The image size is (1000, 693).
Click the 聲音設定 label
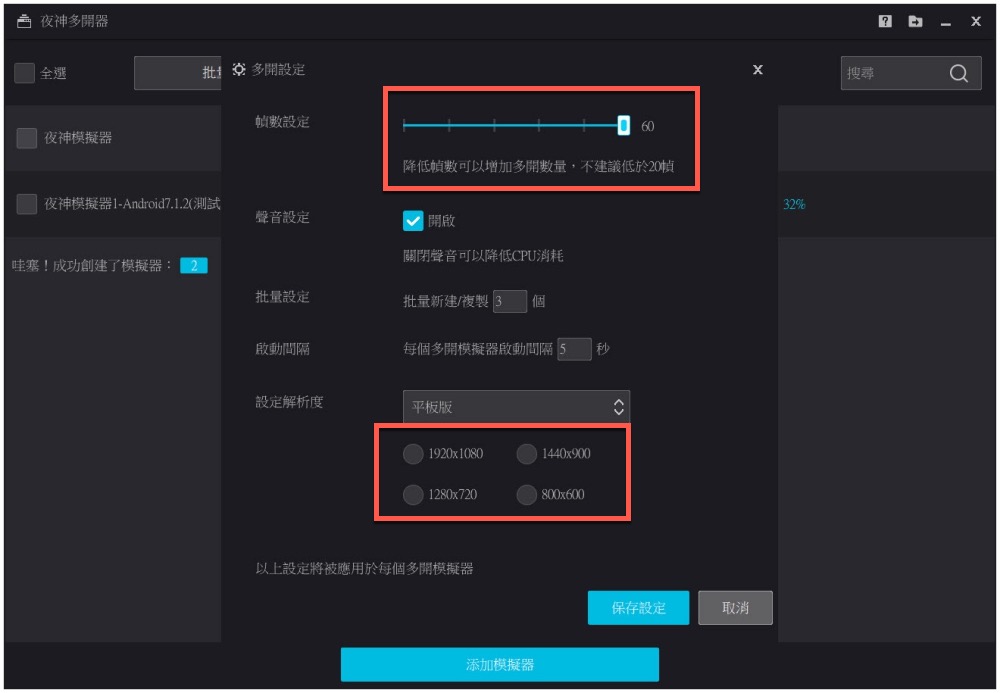click(x=283, y=217)
